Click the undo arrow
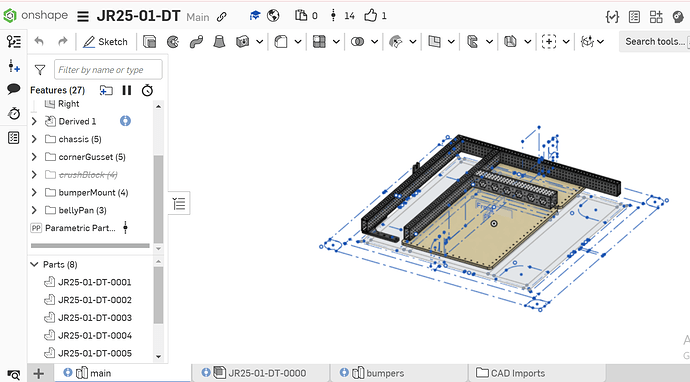 pyautogui.click(x=39, y=41)
